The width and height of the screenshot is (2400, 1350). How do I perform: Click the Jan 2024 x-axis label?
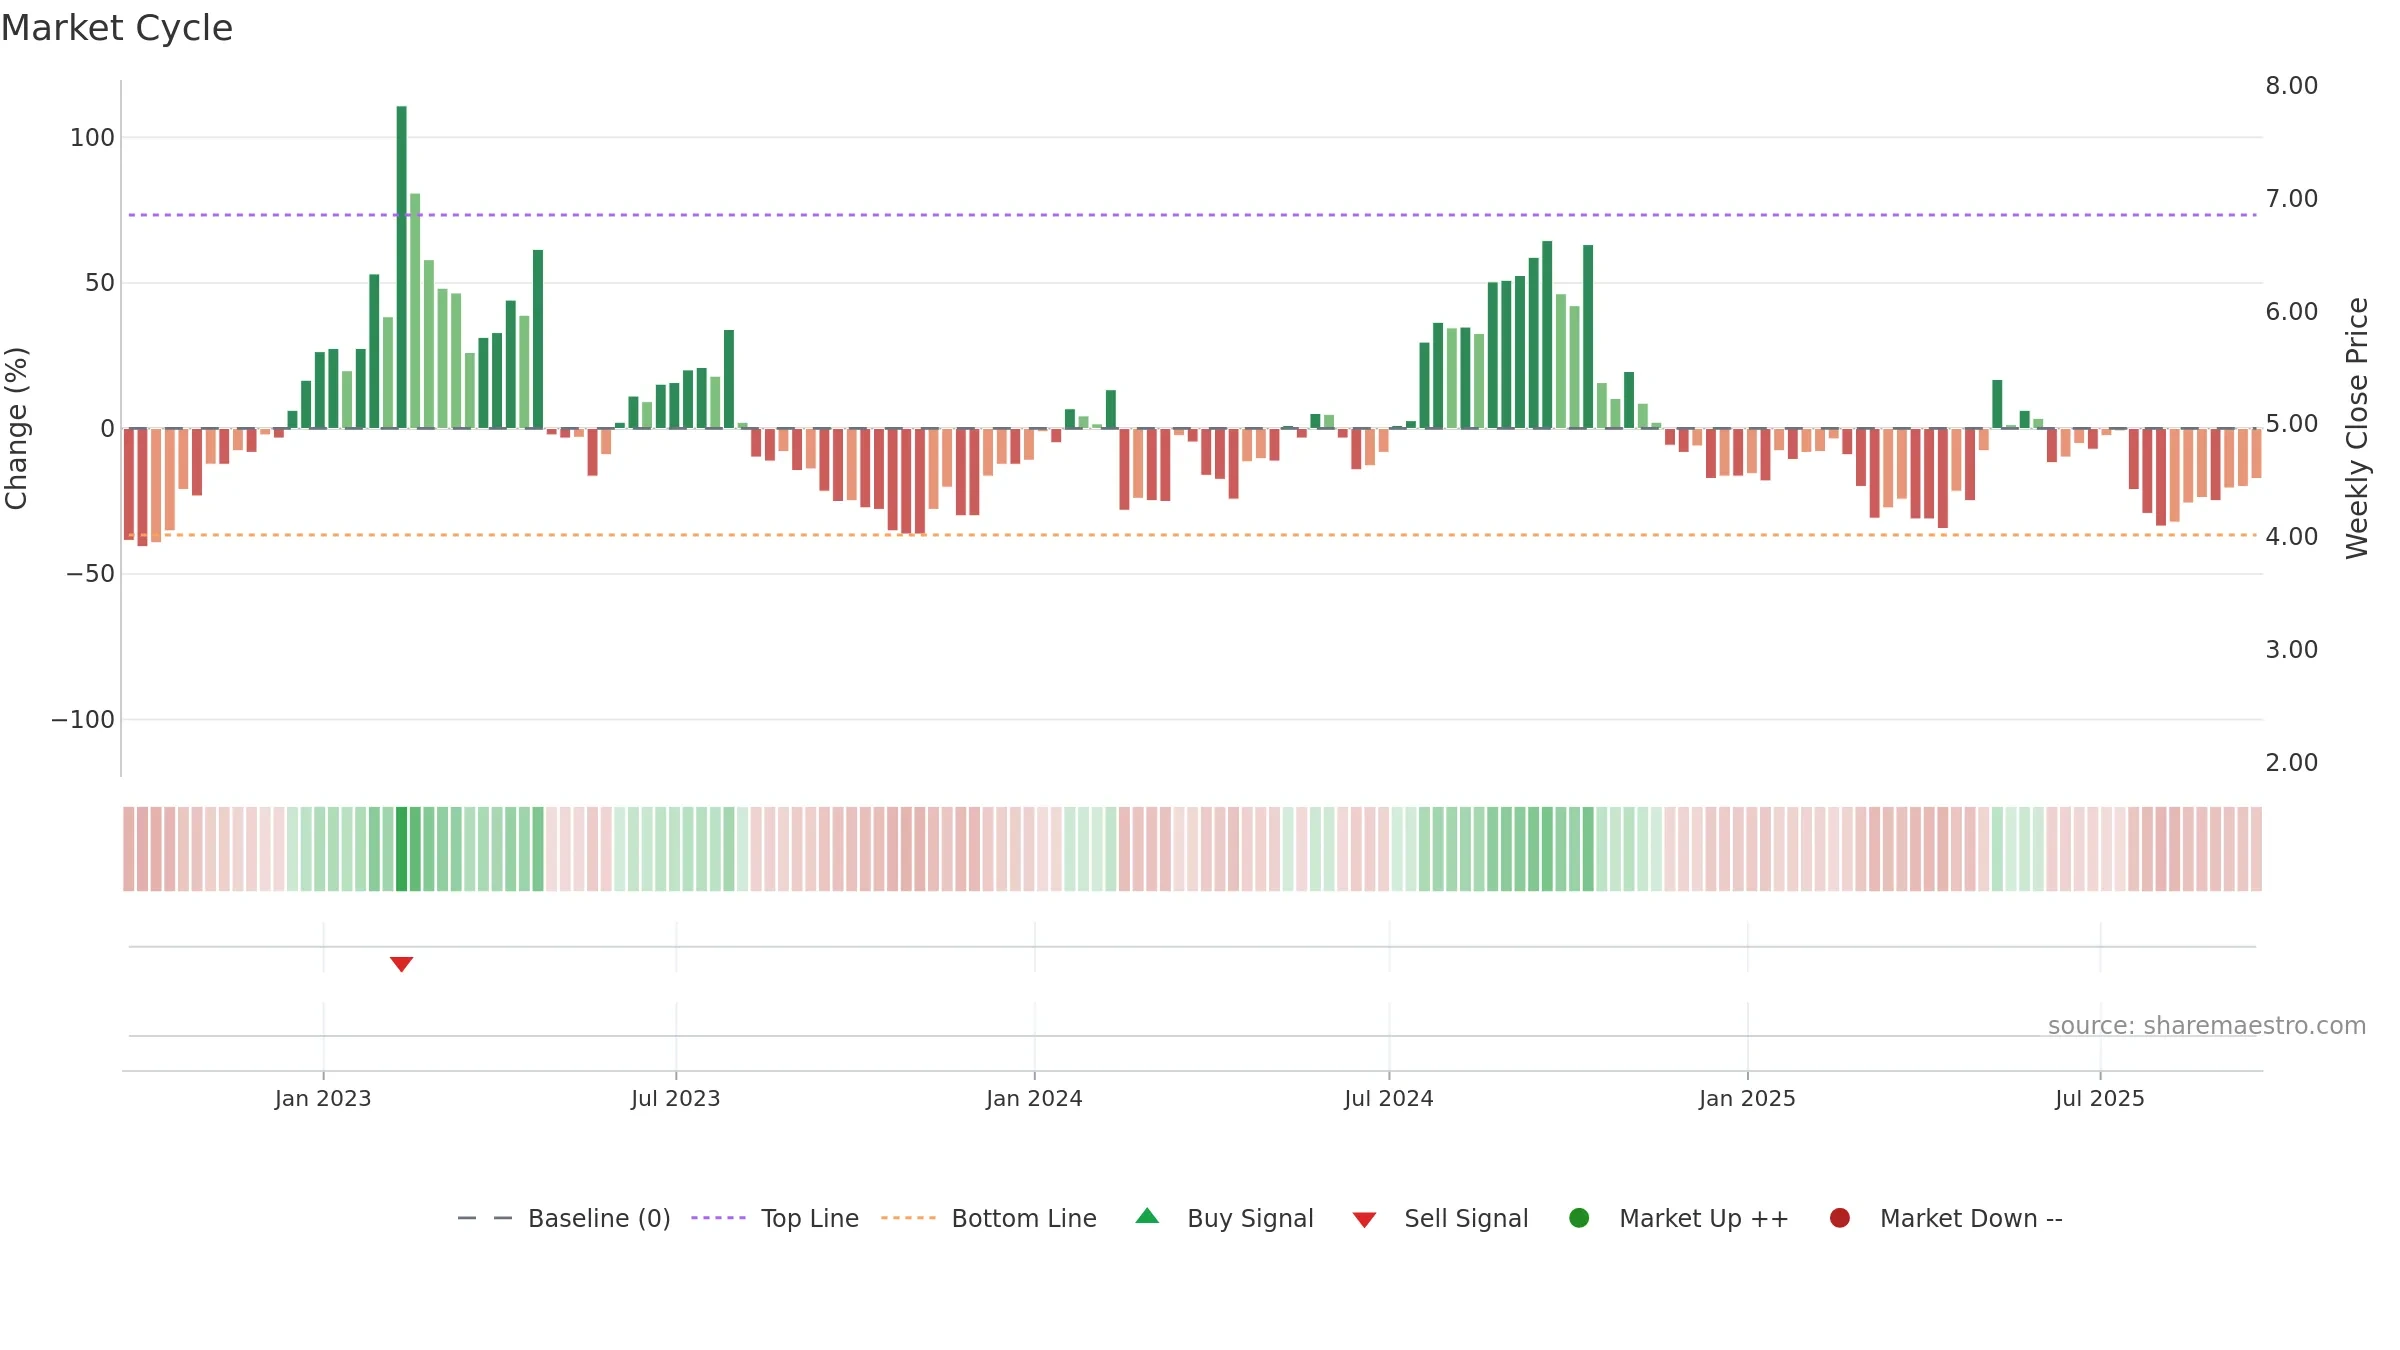click(1034, 1099)
